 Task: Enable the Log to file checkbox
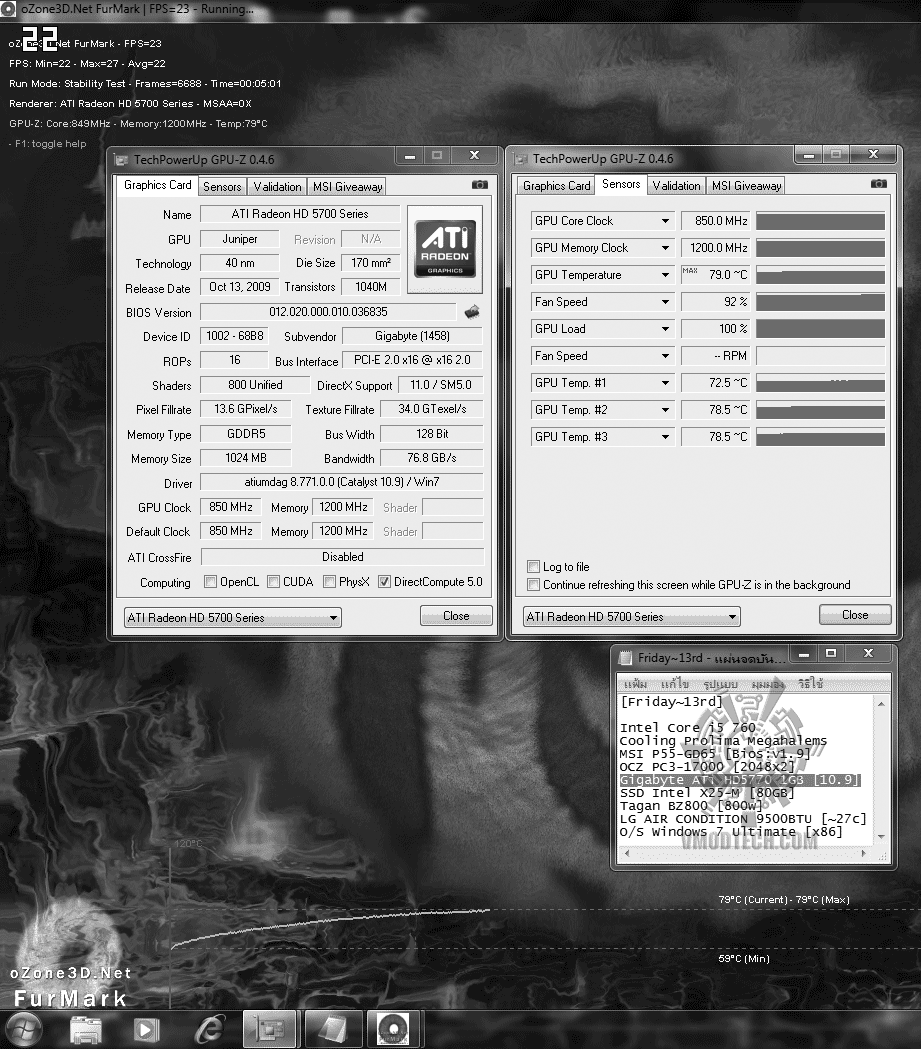534,567
